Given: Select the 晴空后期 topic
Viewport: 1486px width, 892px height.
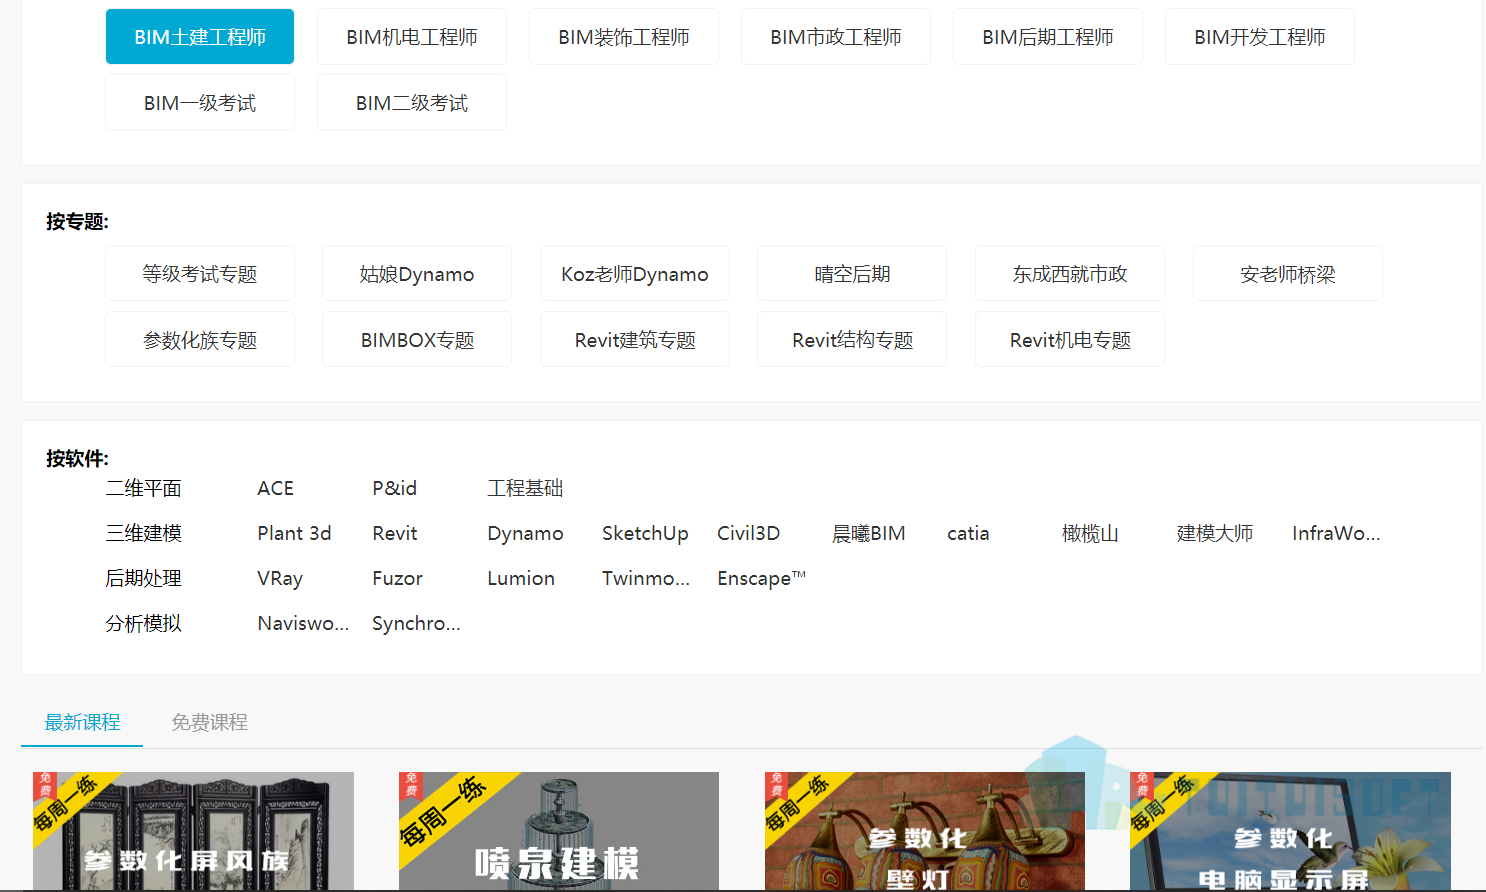Looking at the screenshot, I should [x=852, y=273].
